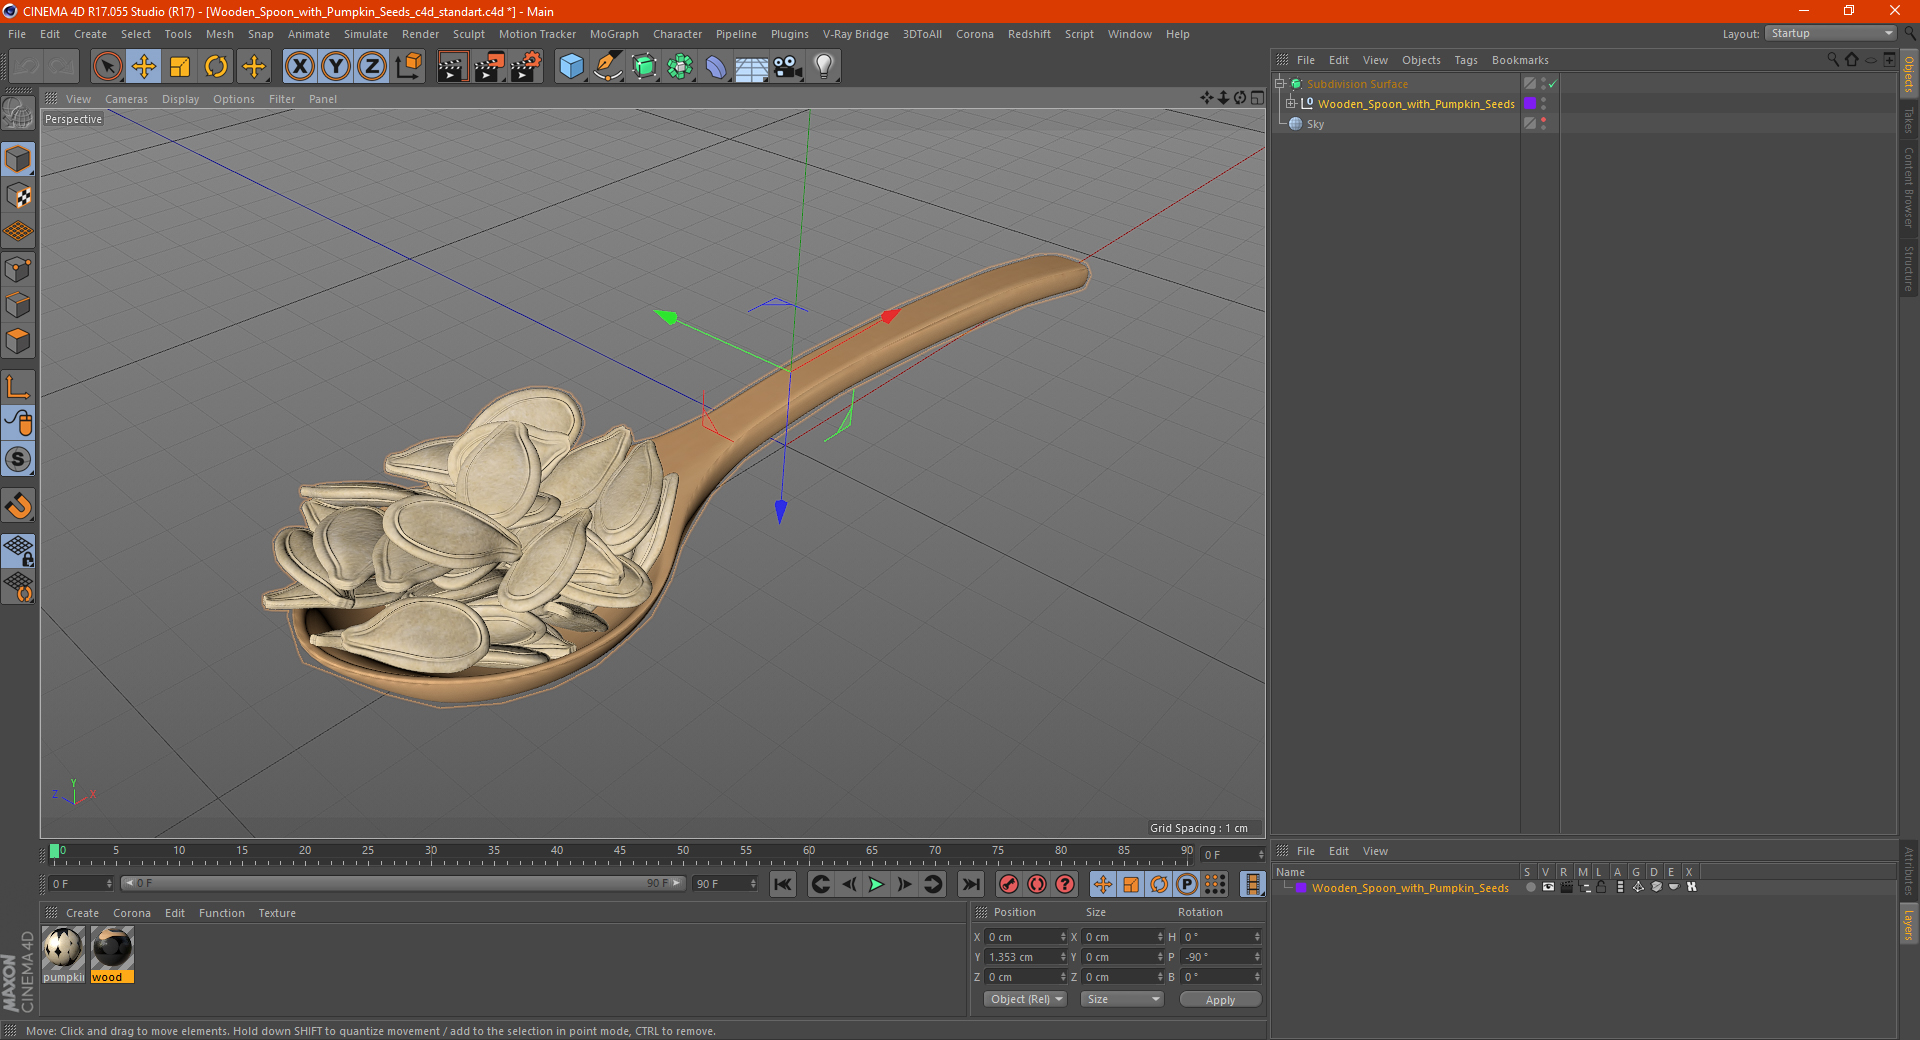The width and height of the screenshot is (1920, 1040).
Task: Switch to Texture mode
Action: tap(18, 196)
